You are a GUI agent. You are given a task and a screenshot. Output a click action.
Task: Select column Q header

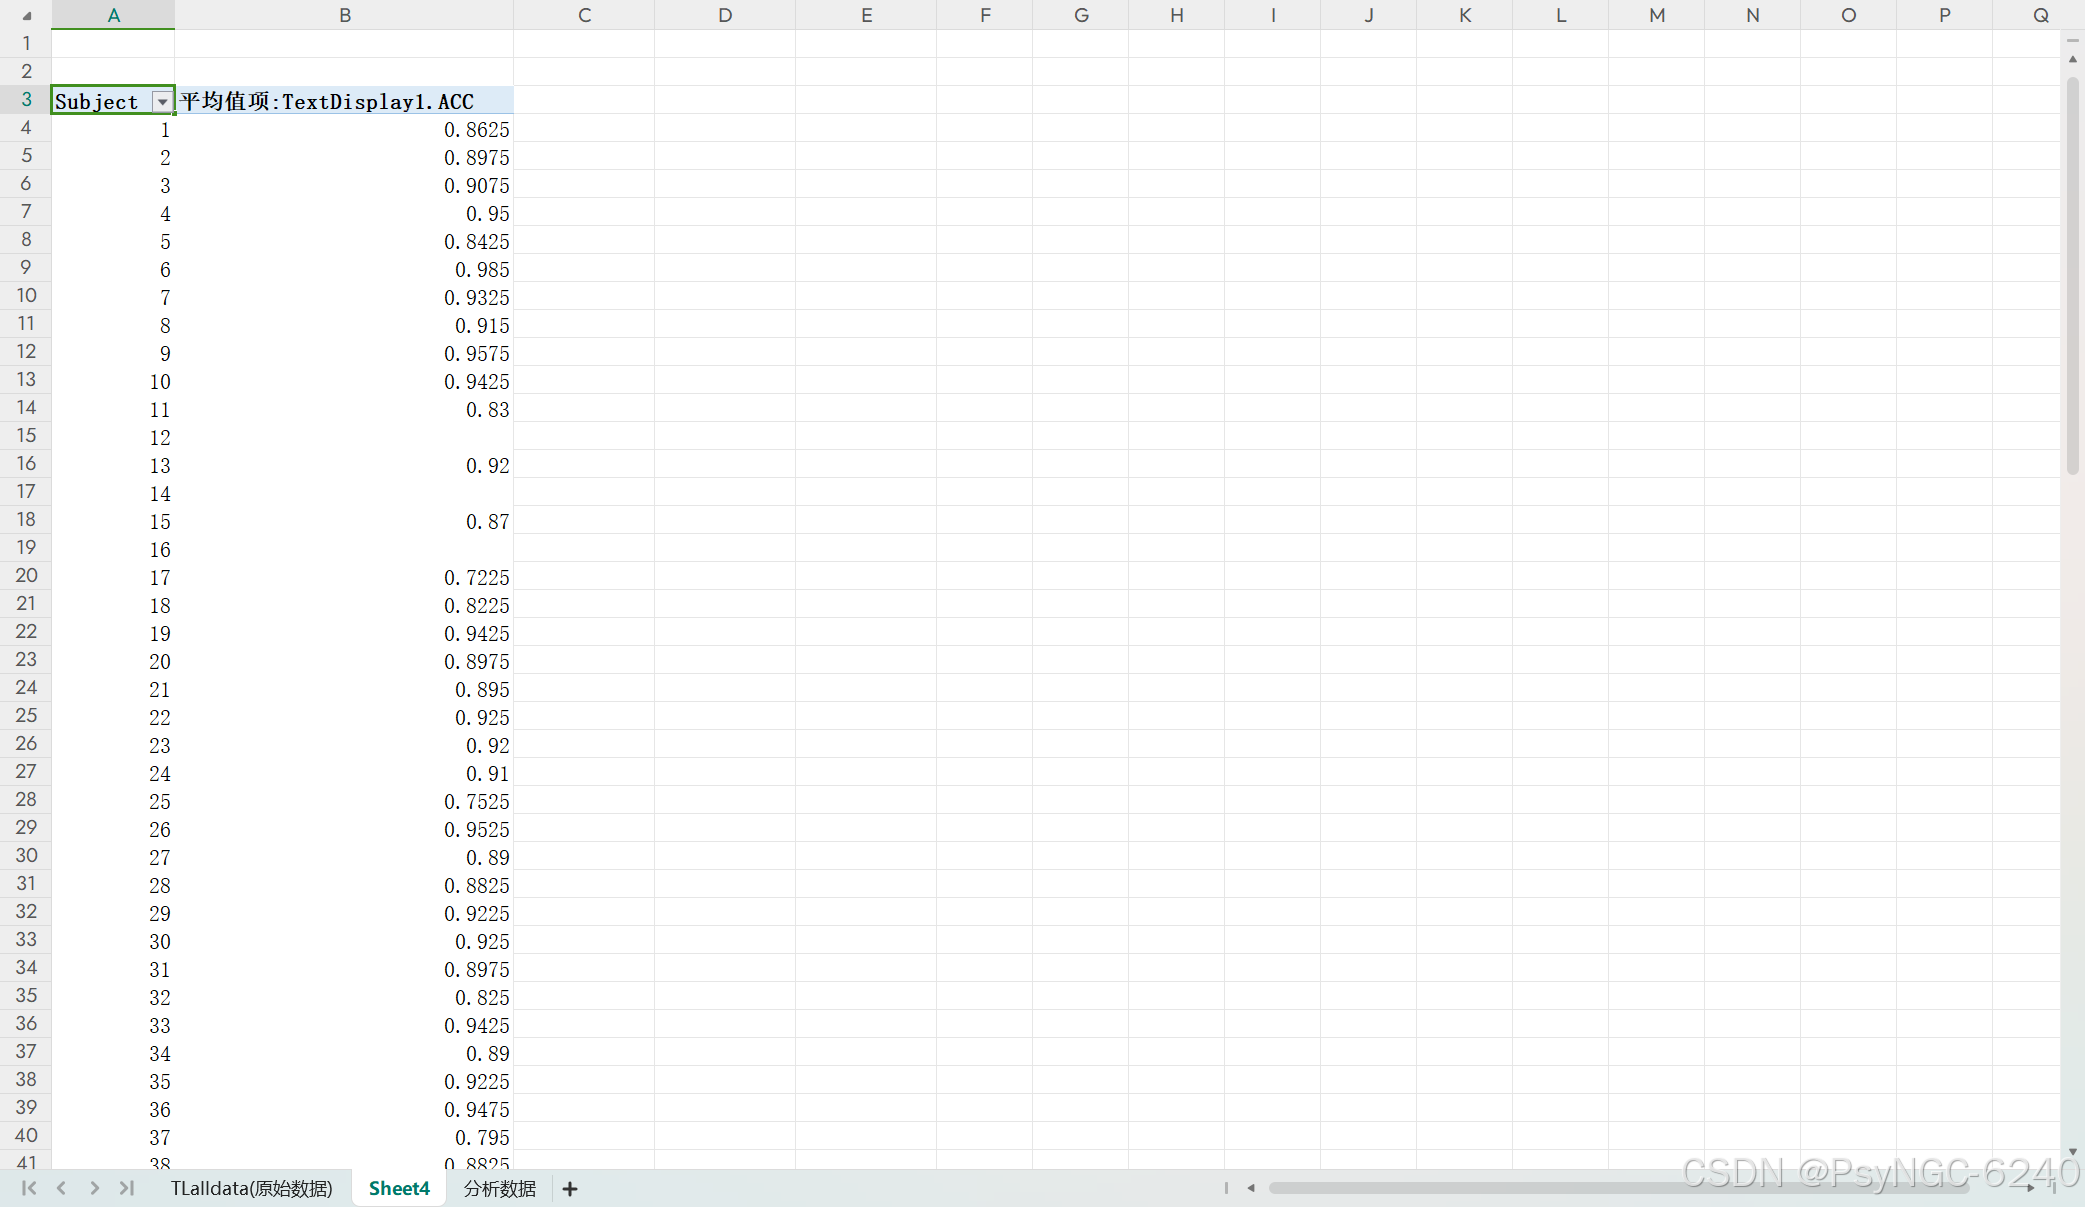[x=2040, y=15]
